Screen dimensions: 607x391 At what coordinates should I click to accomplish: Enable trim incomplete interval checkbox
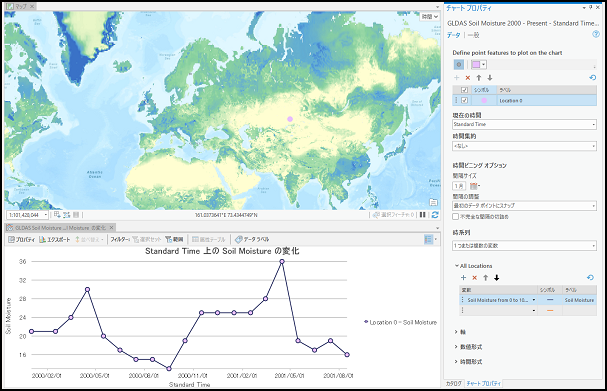(456, 216)
